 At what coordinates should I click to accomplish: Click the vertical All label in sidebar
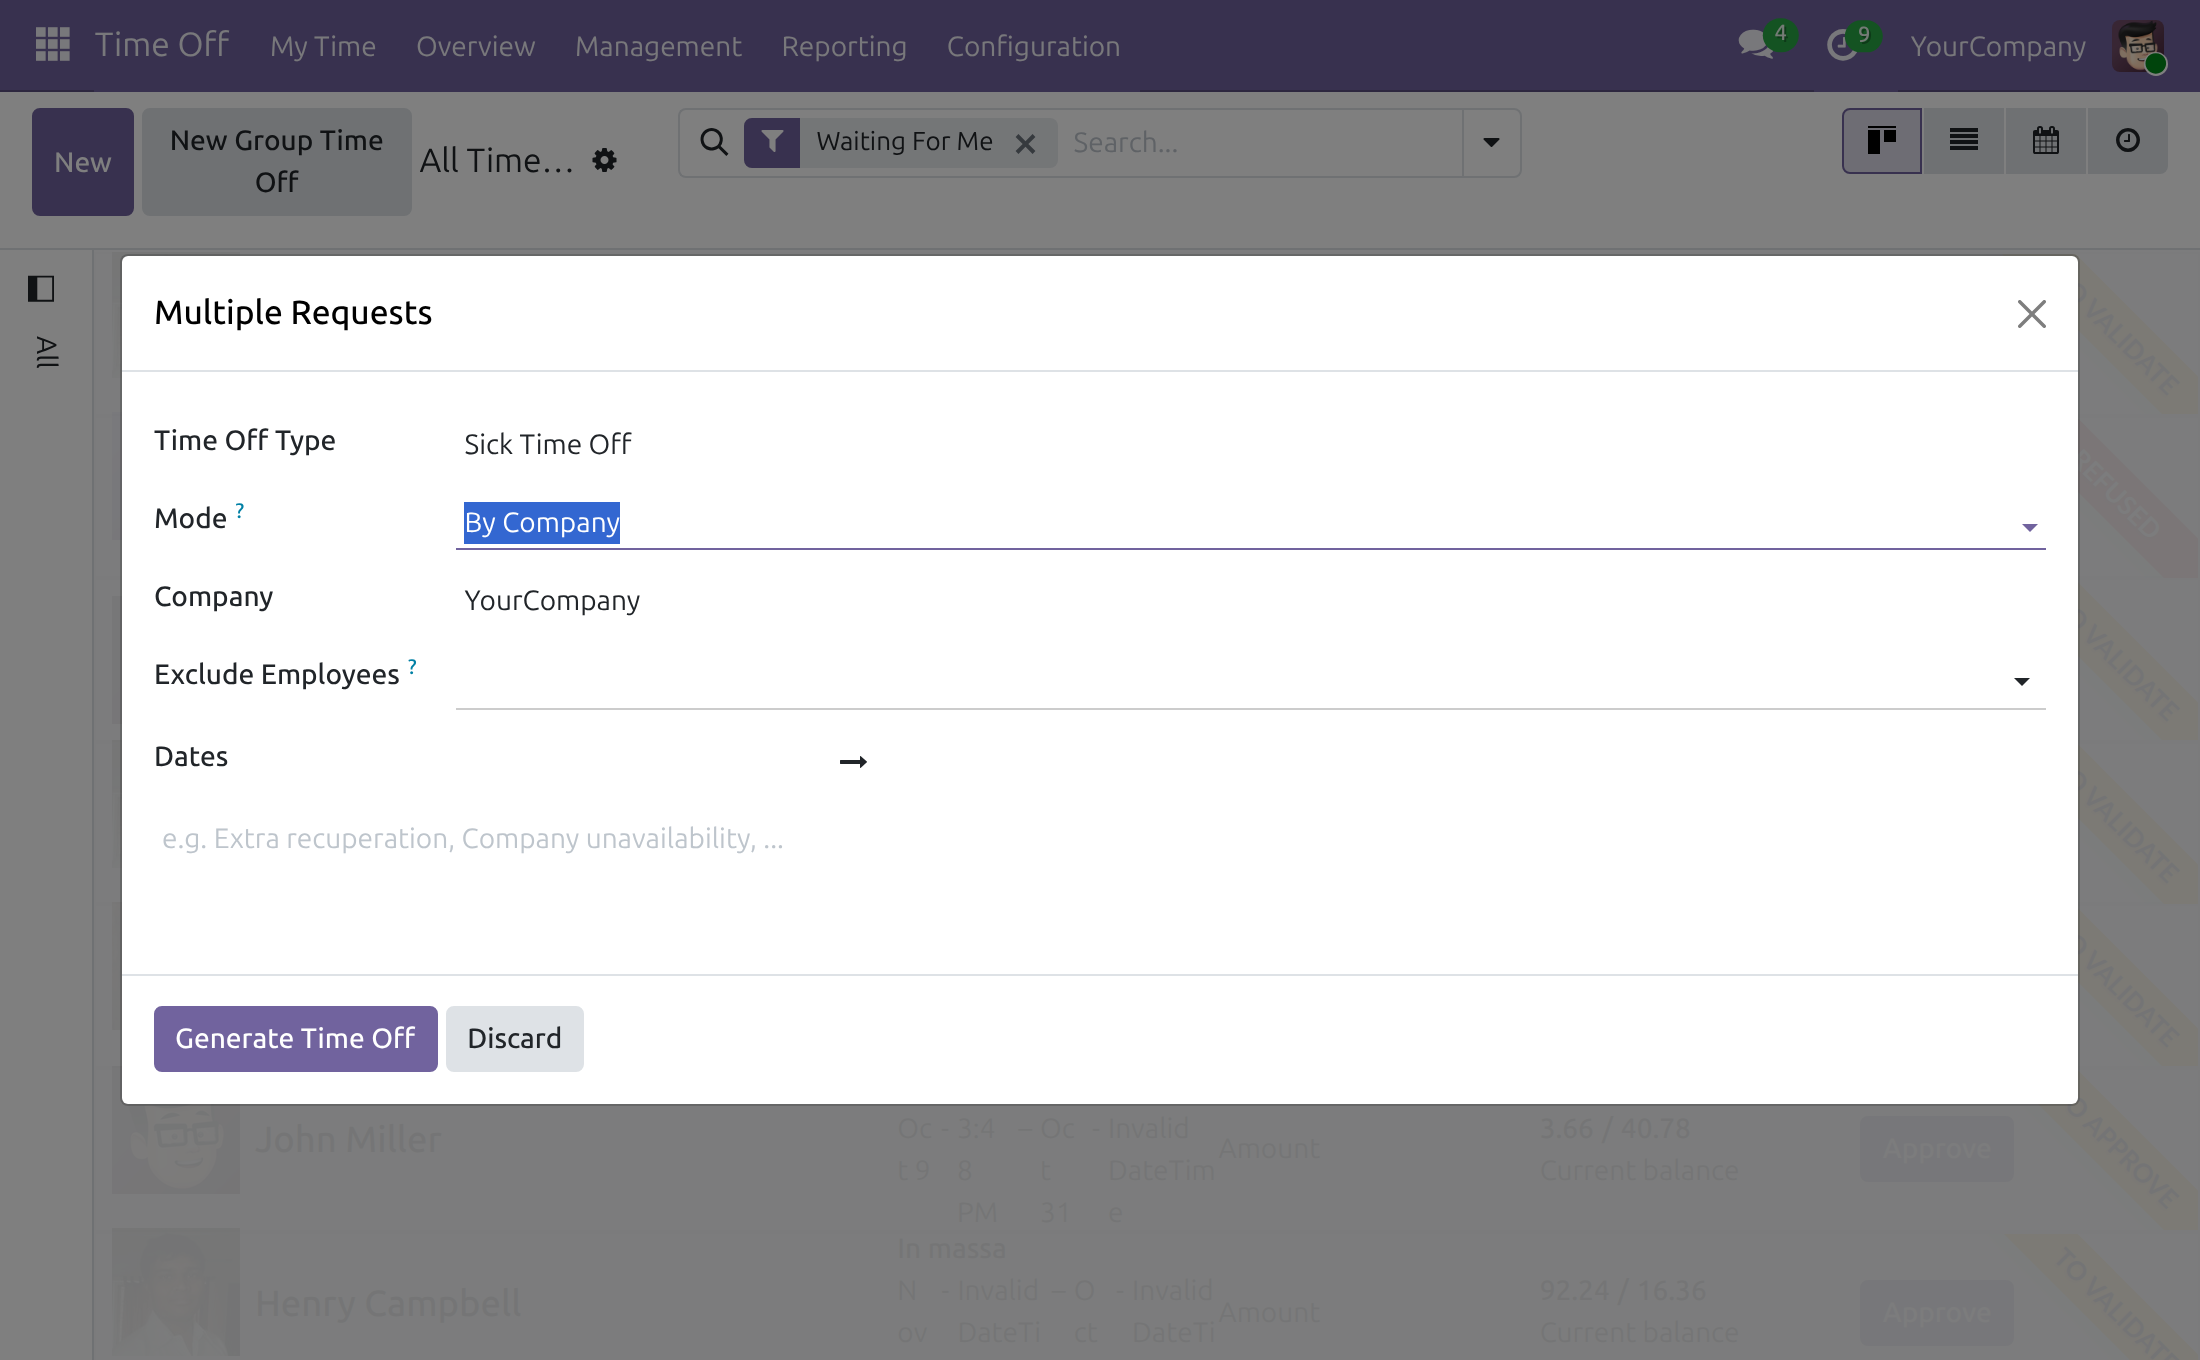click(x=46, y=352)
